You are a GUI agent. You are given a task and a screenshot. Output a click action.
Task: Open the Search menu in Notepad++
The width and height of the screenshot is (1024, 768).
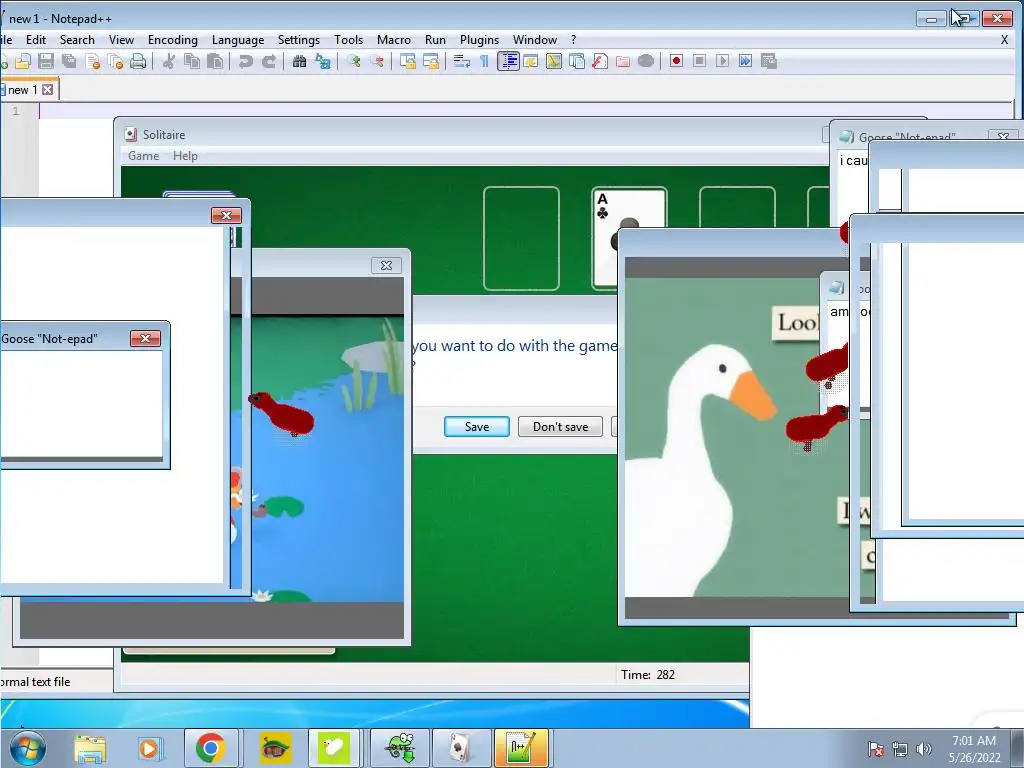77,40
